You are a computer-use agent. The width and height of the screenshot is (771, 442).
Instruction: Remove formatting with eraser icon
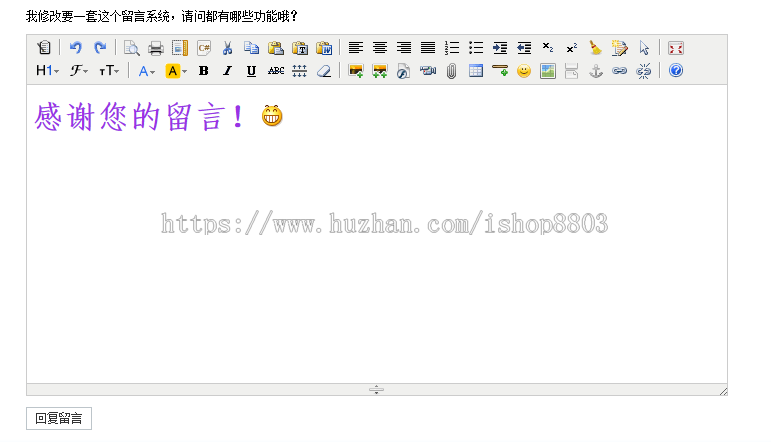(324, 71)
